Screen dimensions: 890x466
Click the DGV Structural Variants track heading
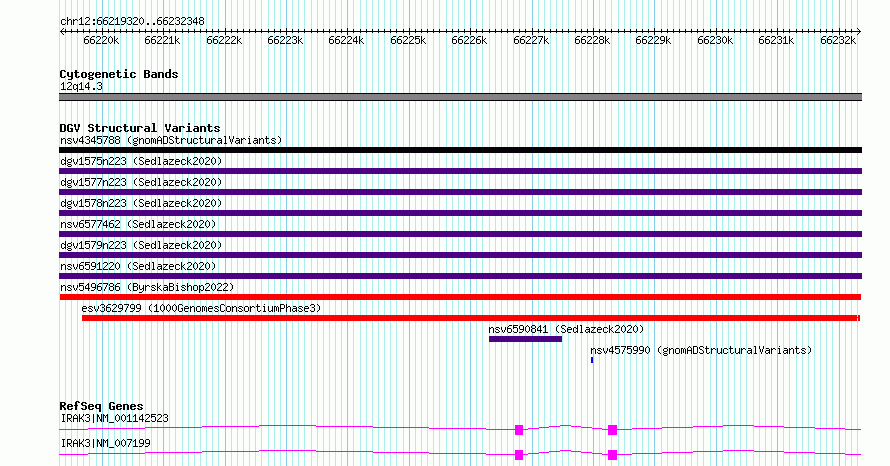(140, 128)
